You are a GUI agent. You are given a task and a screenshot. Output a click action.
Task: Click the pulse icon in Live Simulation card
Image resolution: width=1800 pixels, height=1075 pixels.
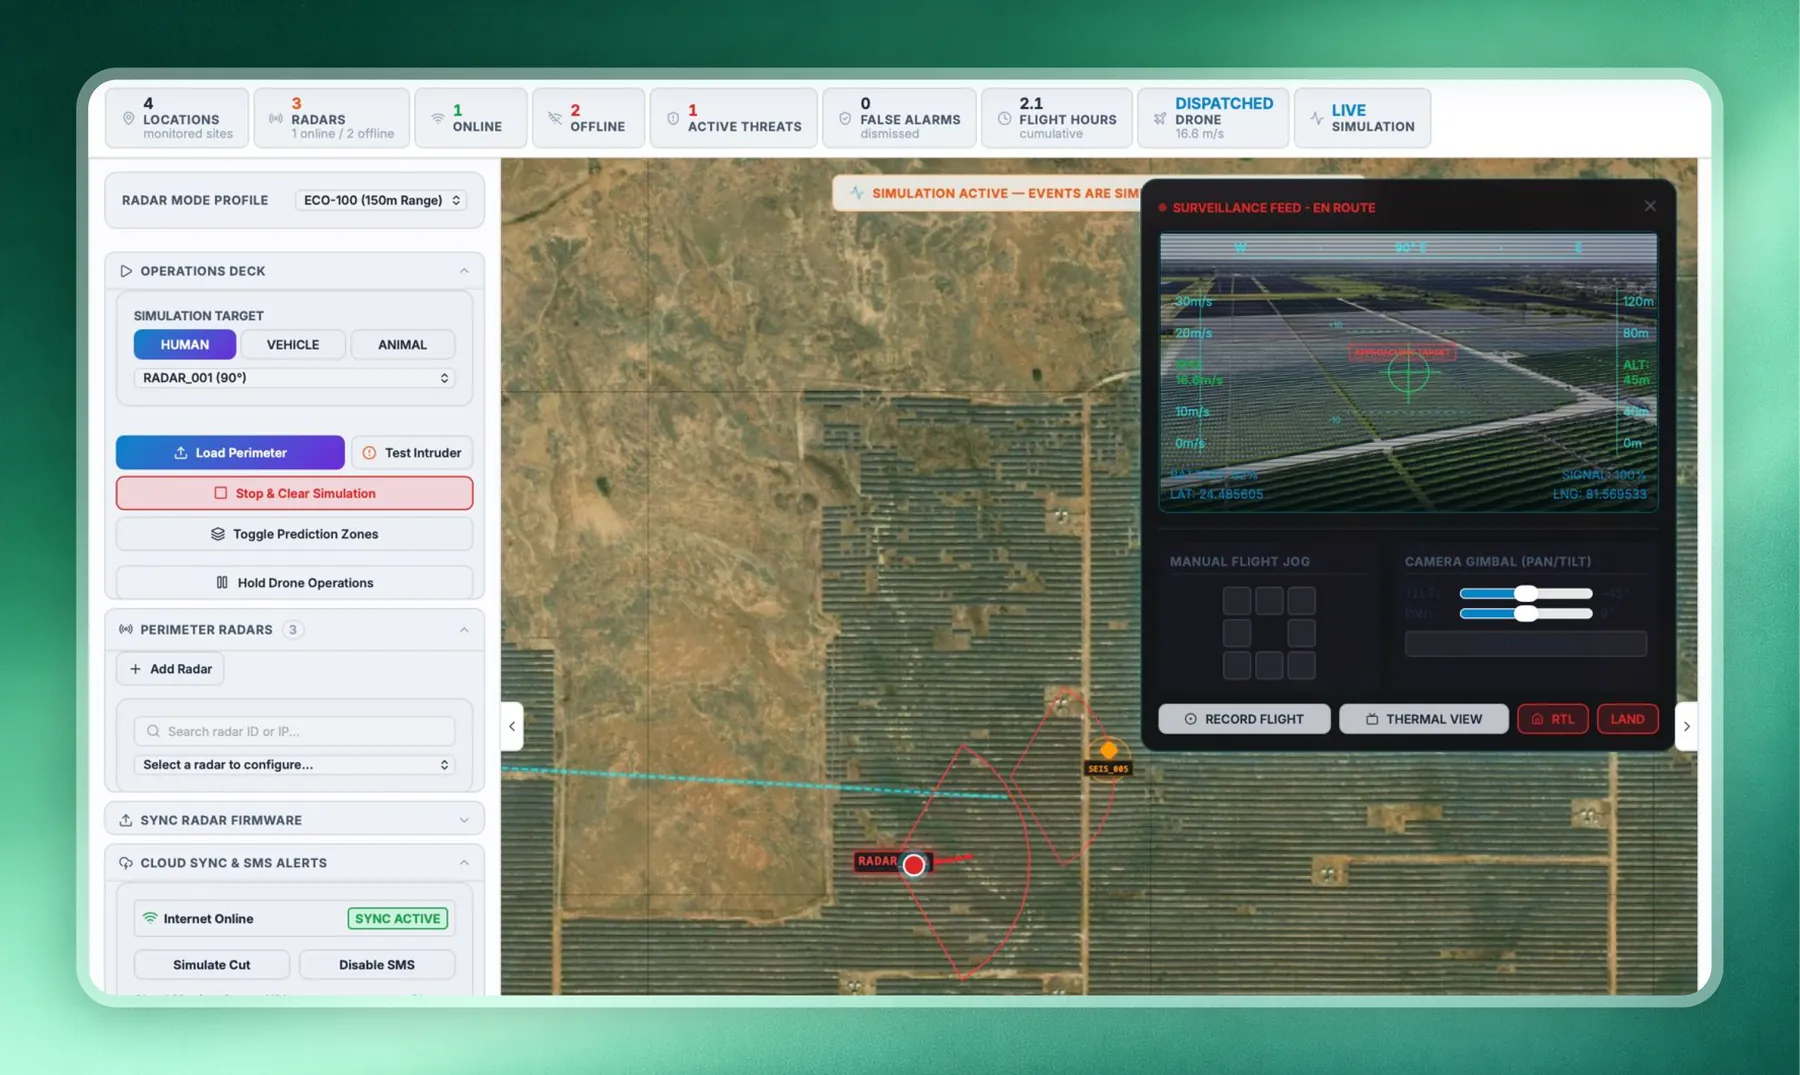tap(1316, 118)
